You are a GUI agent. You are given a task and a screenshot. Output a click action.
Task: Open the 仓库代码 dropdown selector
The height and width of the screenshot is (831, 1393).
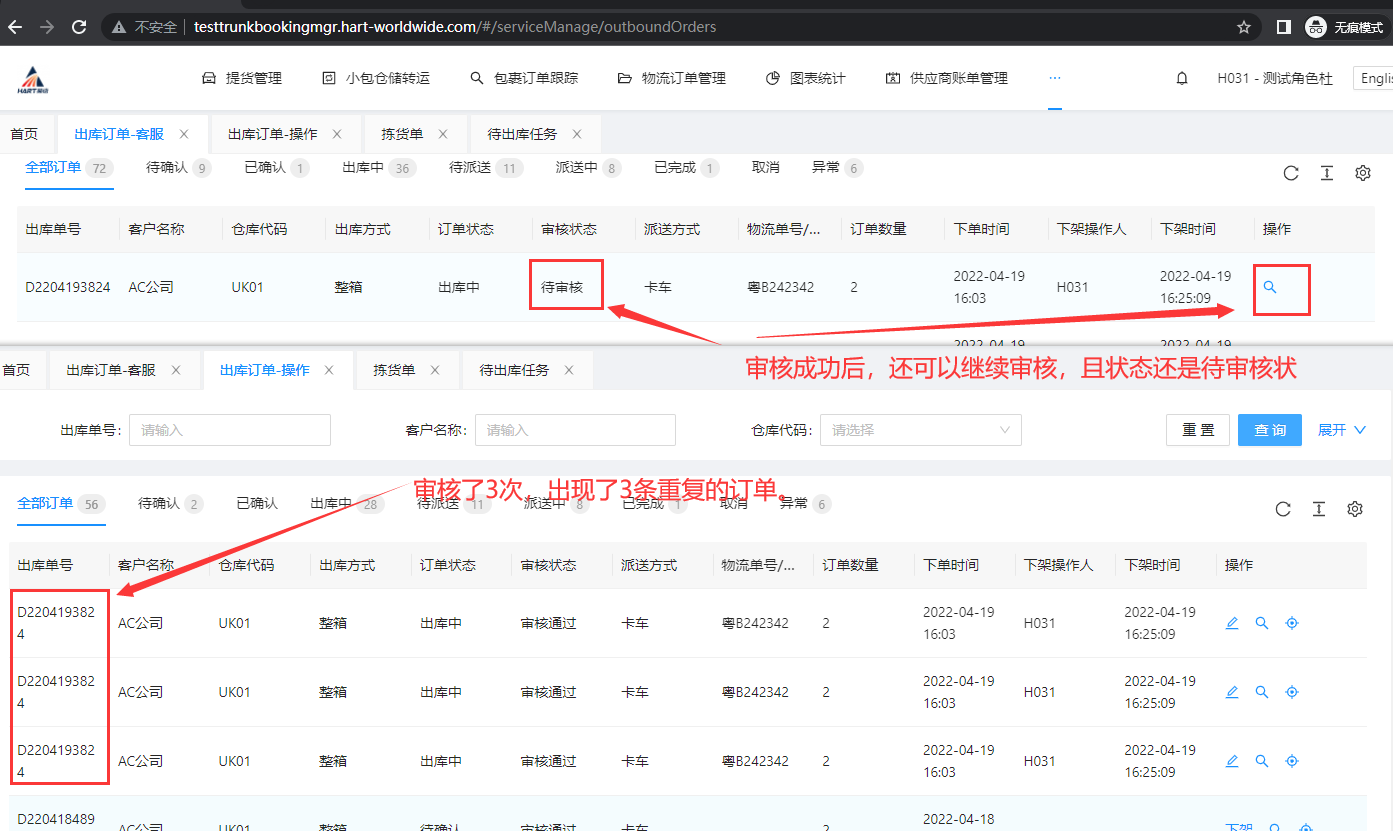[920, 430]
